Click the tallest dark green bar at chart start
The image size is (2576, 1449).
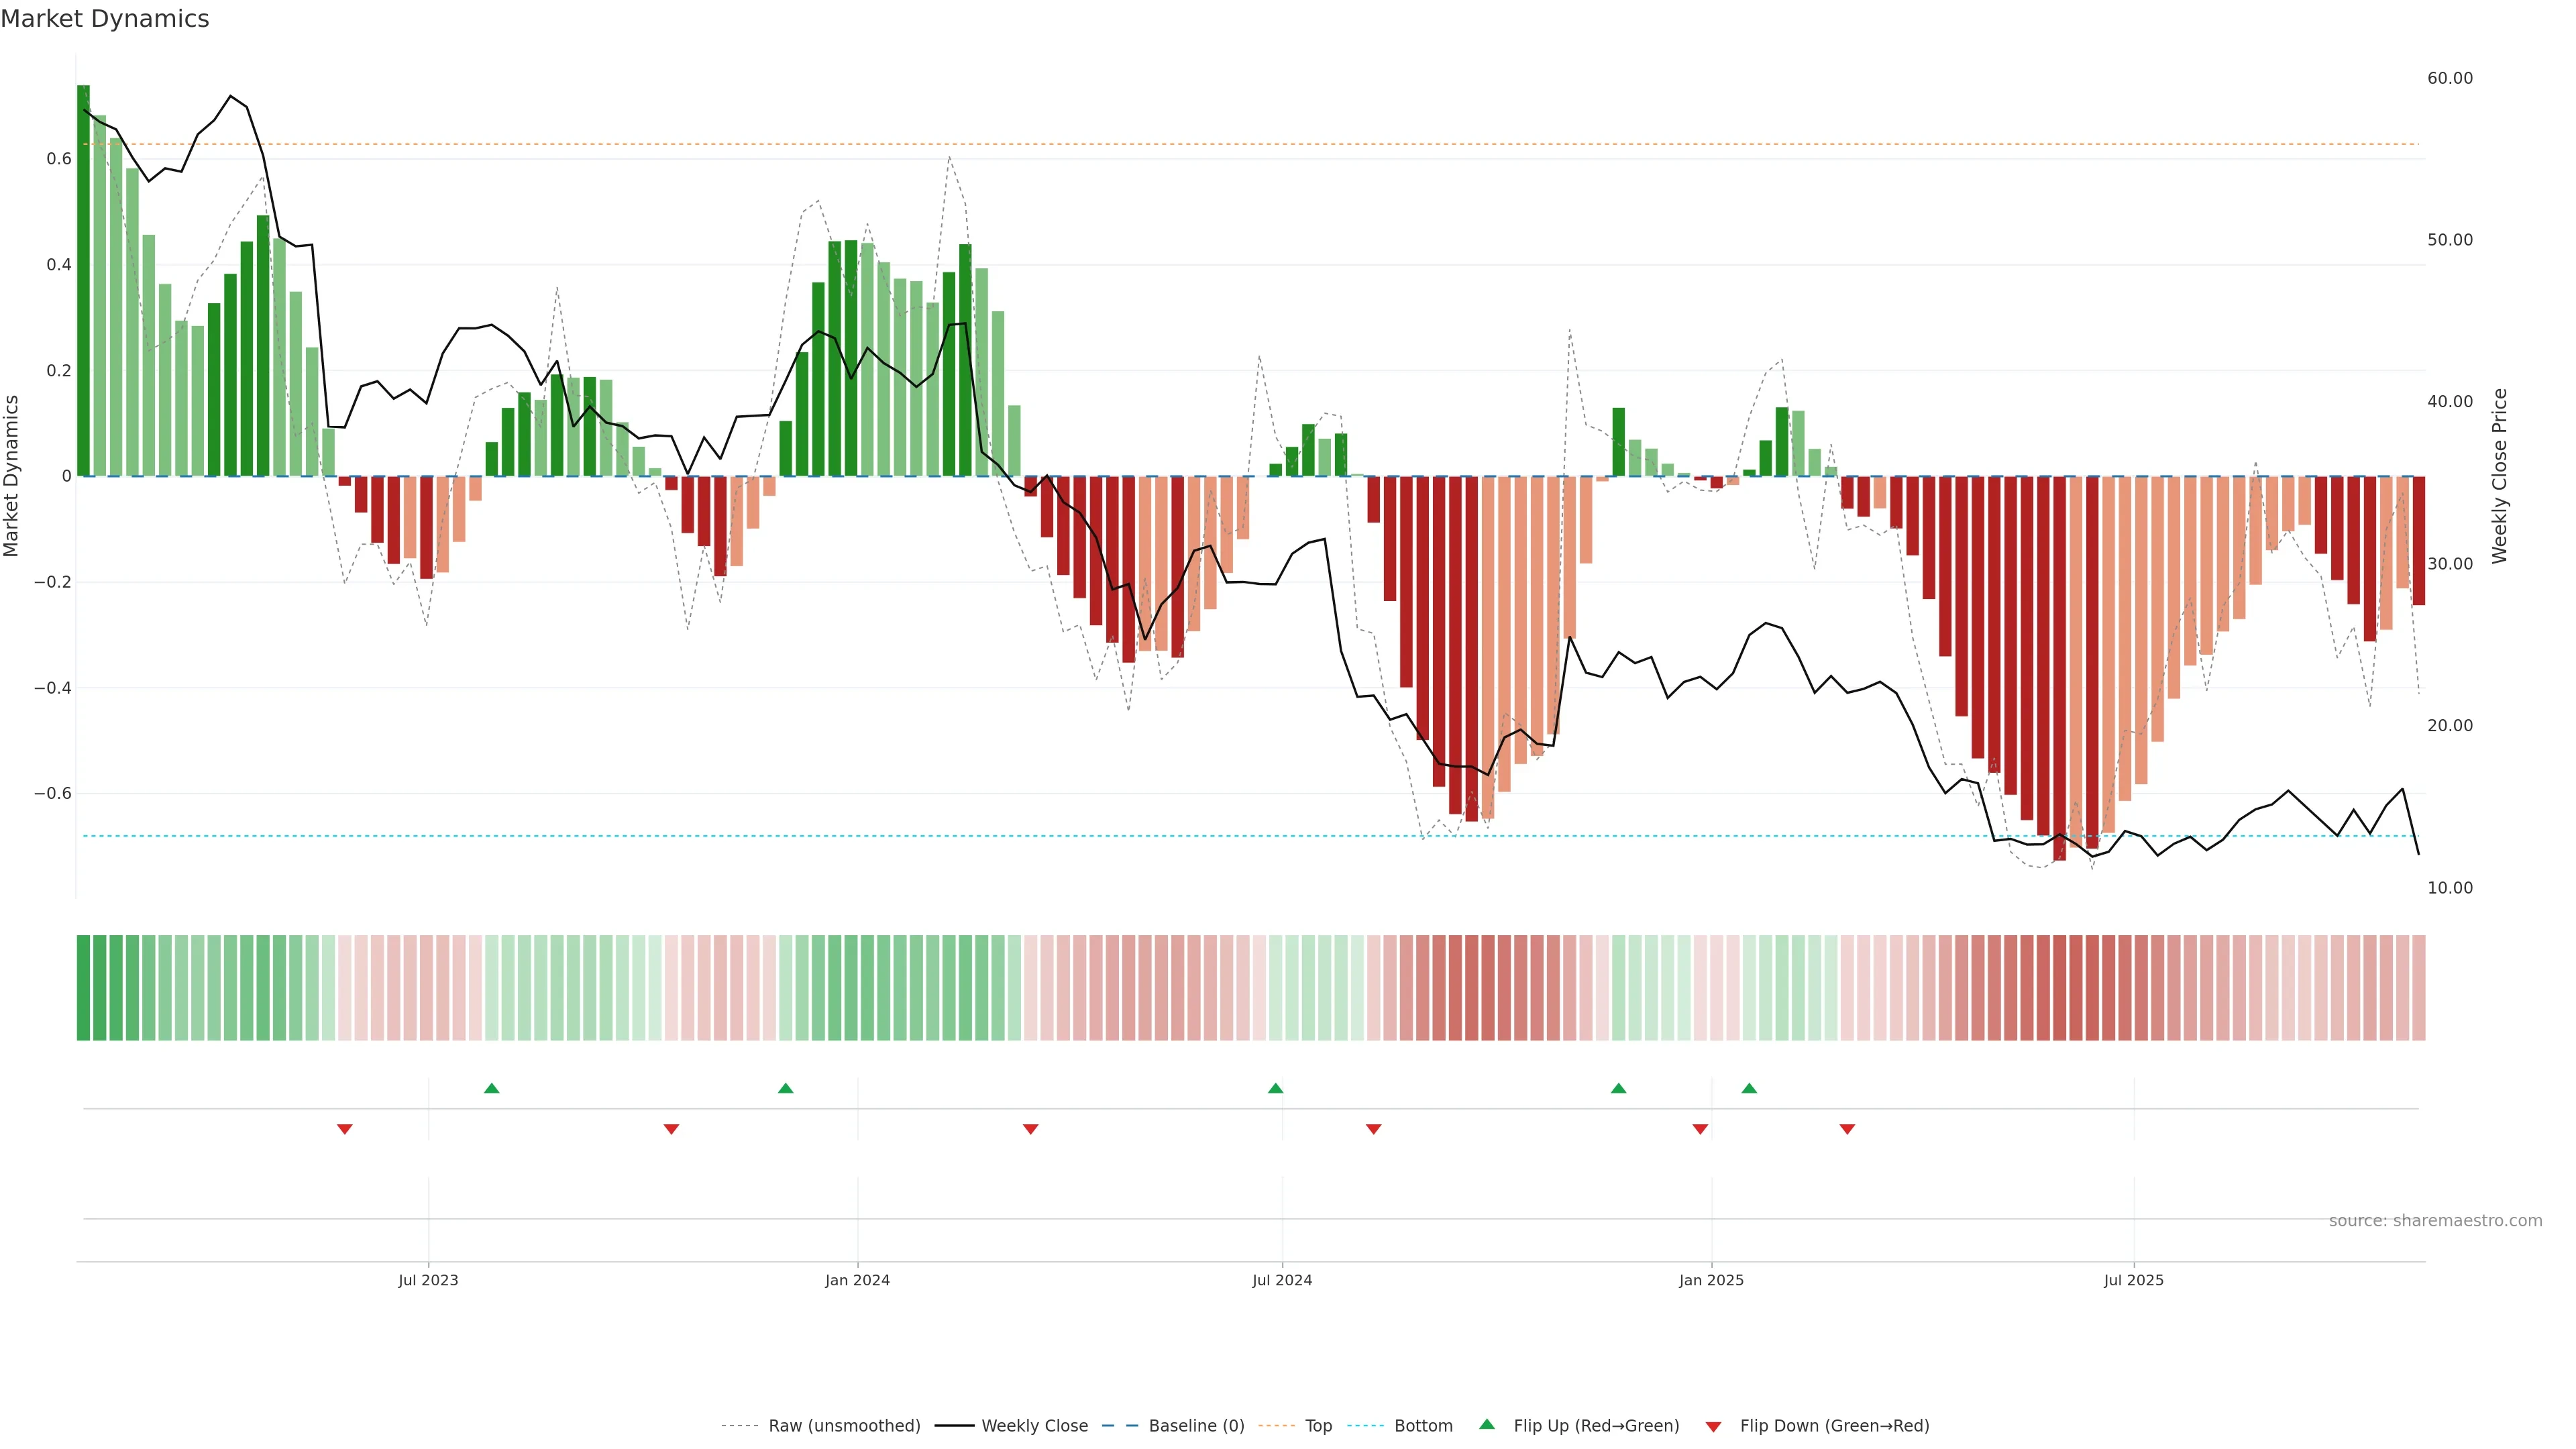point(83,280)
